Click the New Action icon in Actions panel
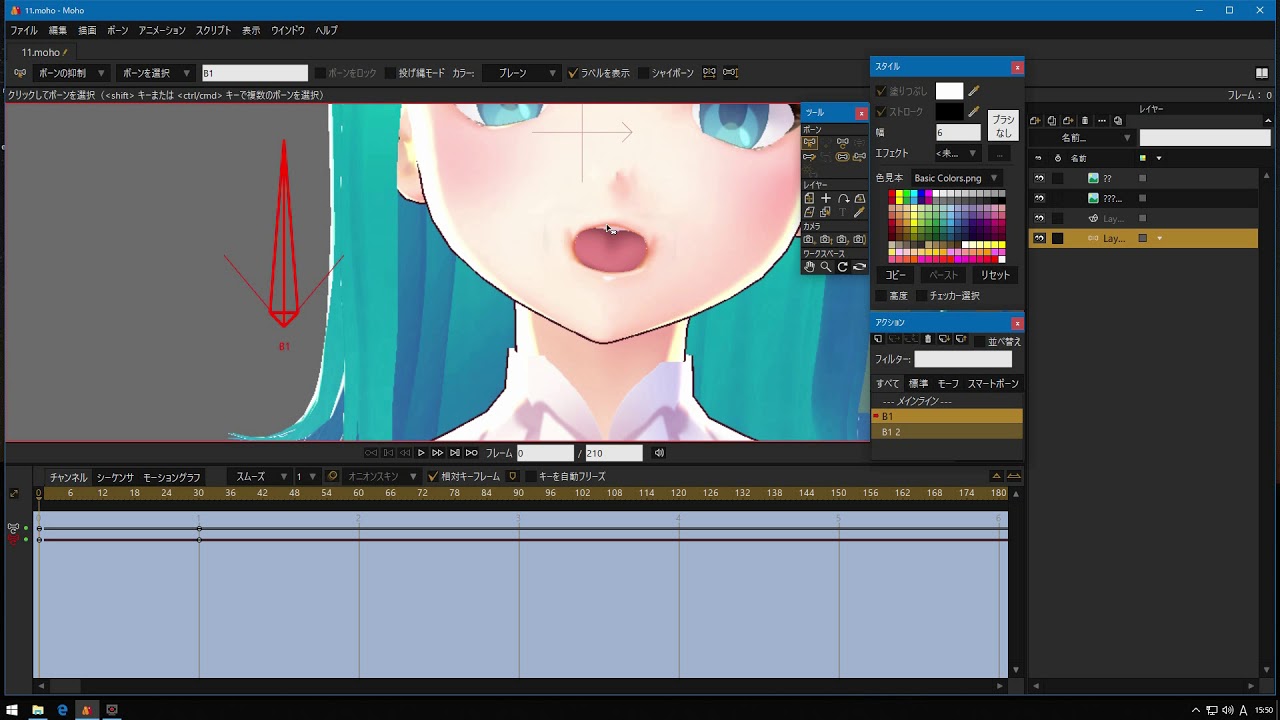 (879, 340)
